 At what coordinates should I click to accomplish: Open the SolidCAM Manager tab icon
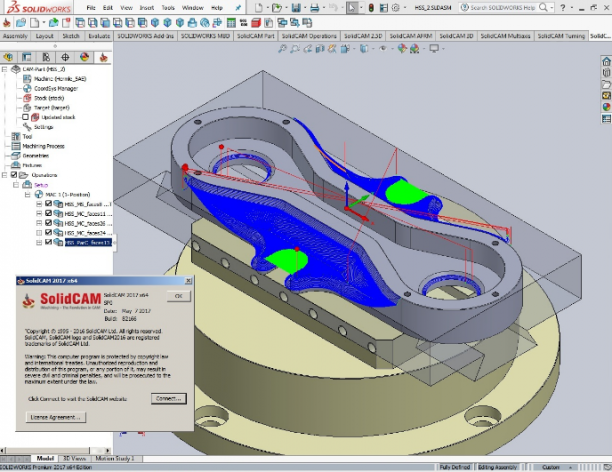pyautogui.click(x=103, y=57)
